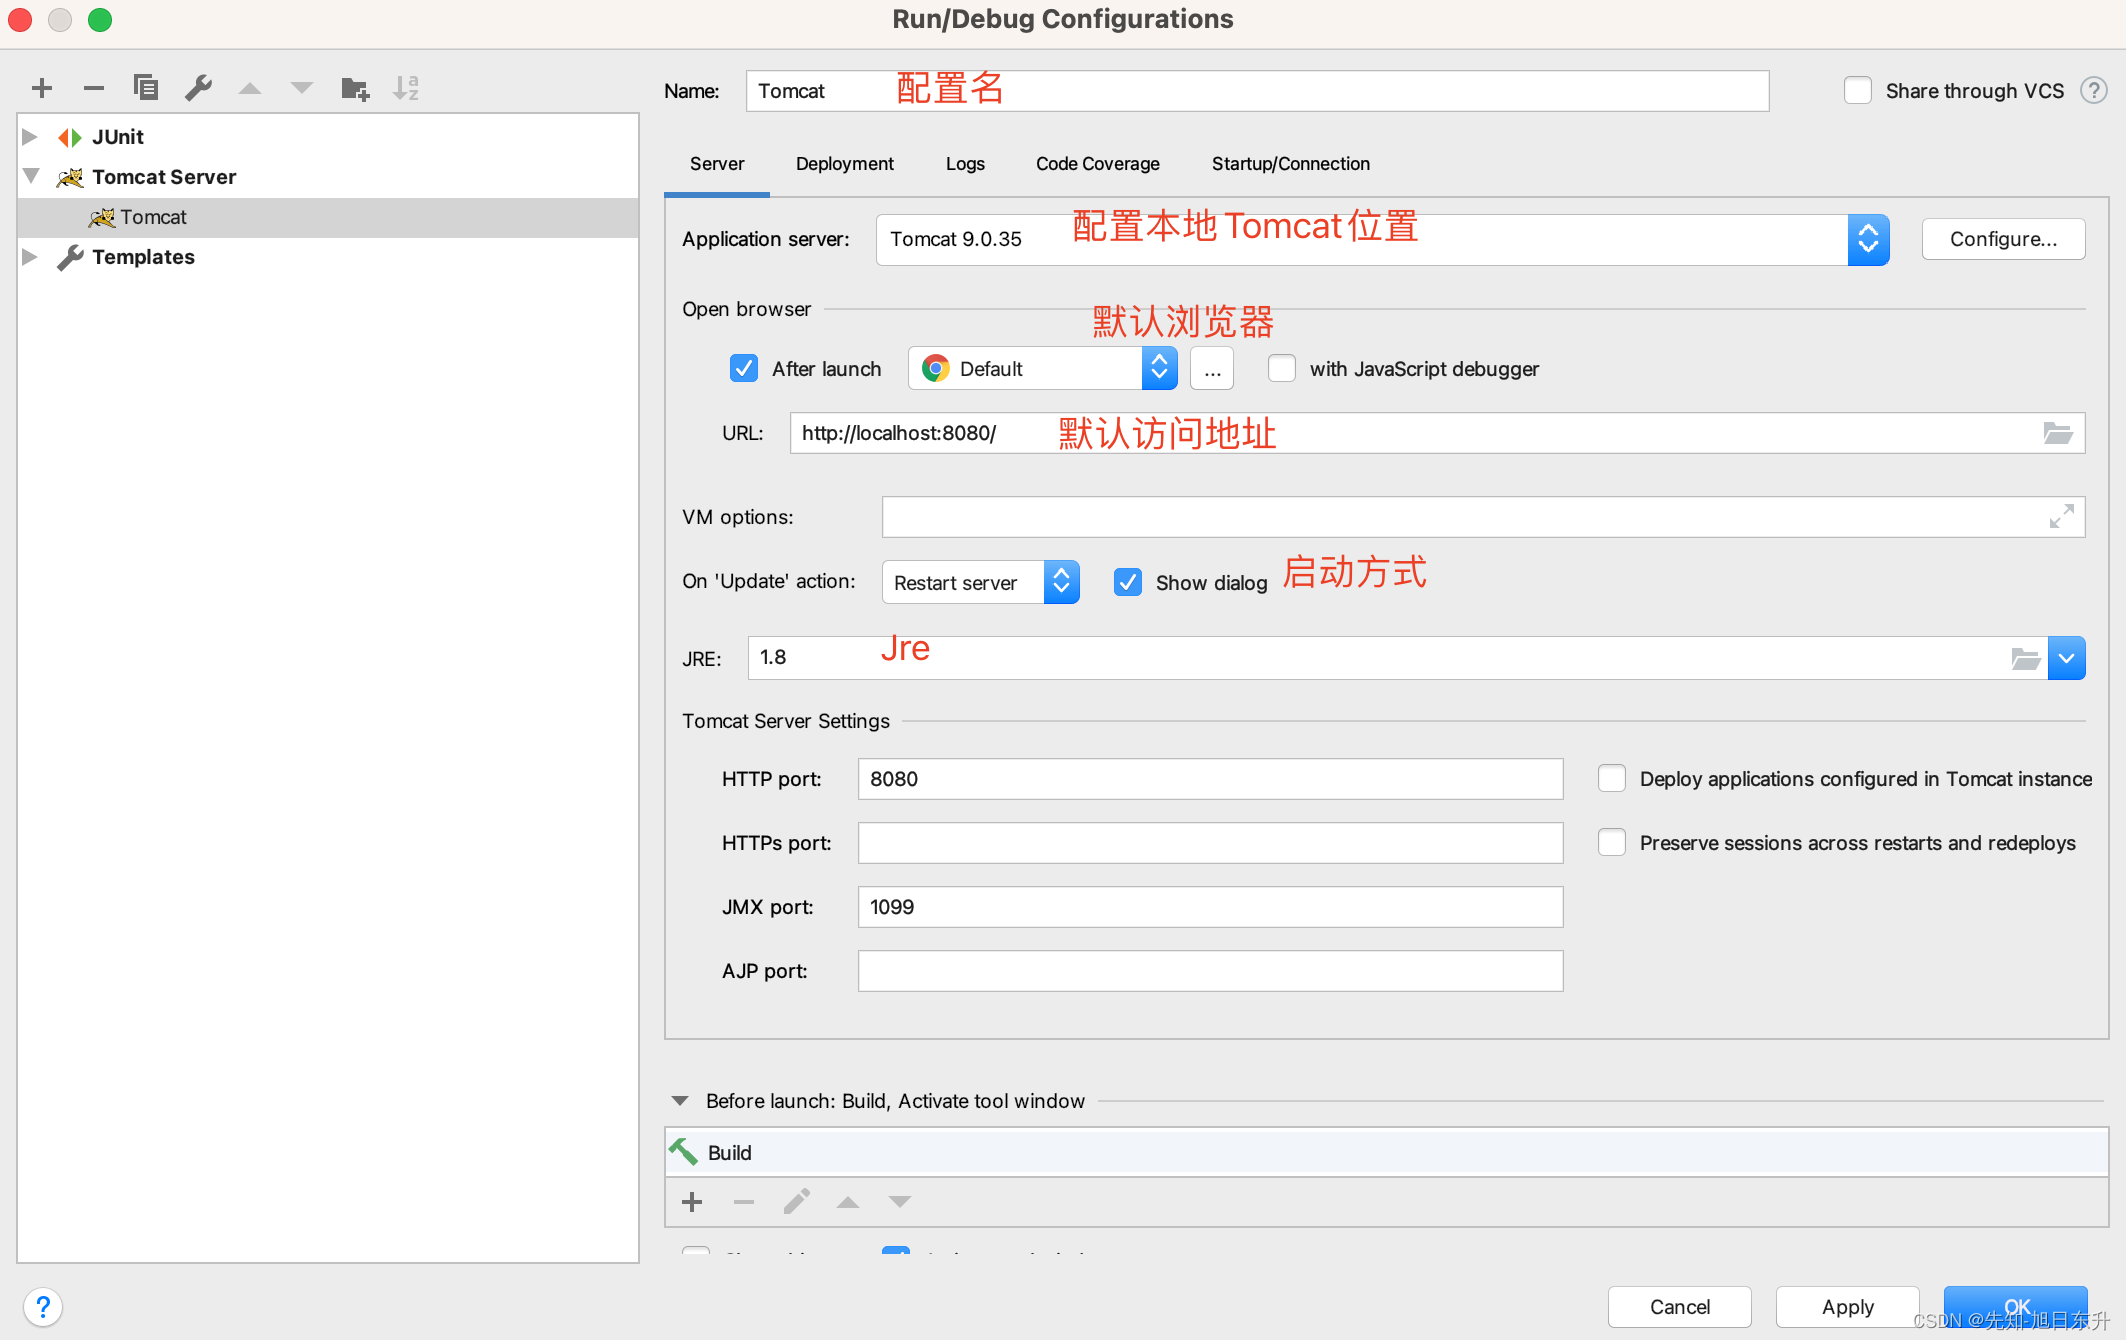Screen dimensions: 2126x1340
Task: Click the VM options input field
Action: tap(1483, 517)
